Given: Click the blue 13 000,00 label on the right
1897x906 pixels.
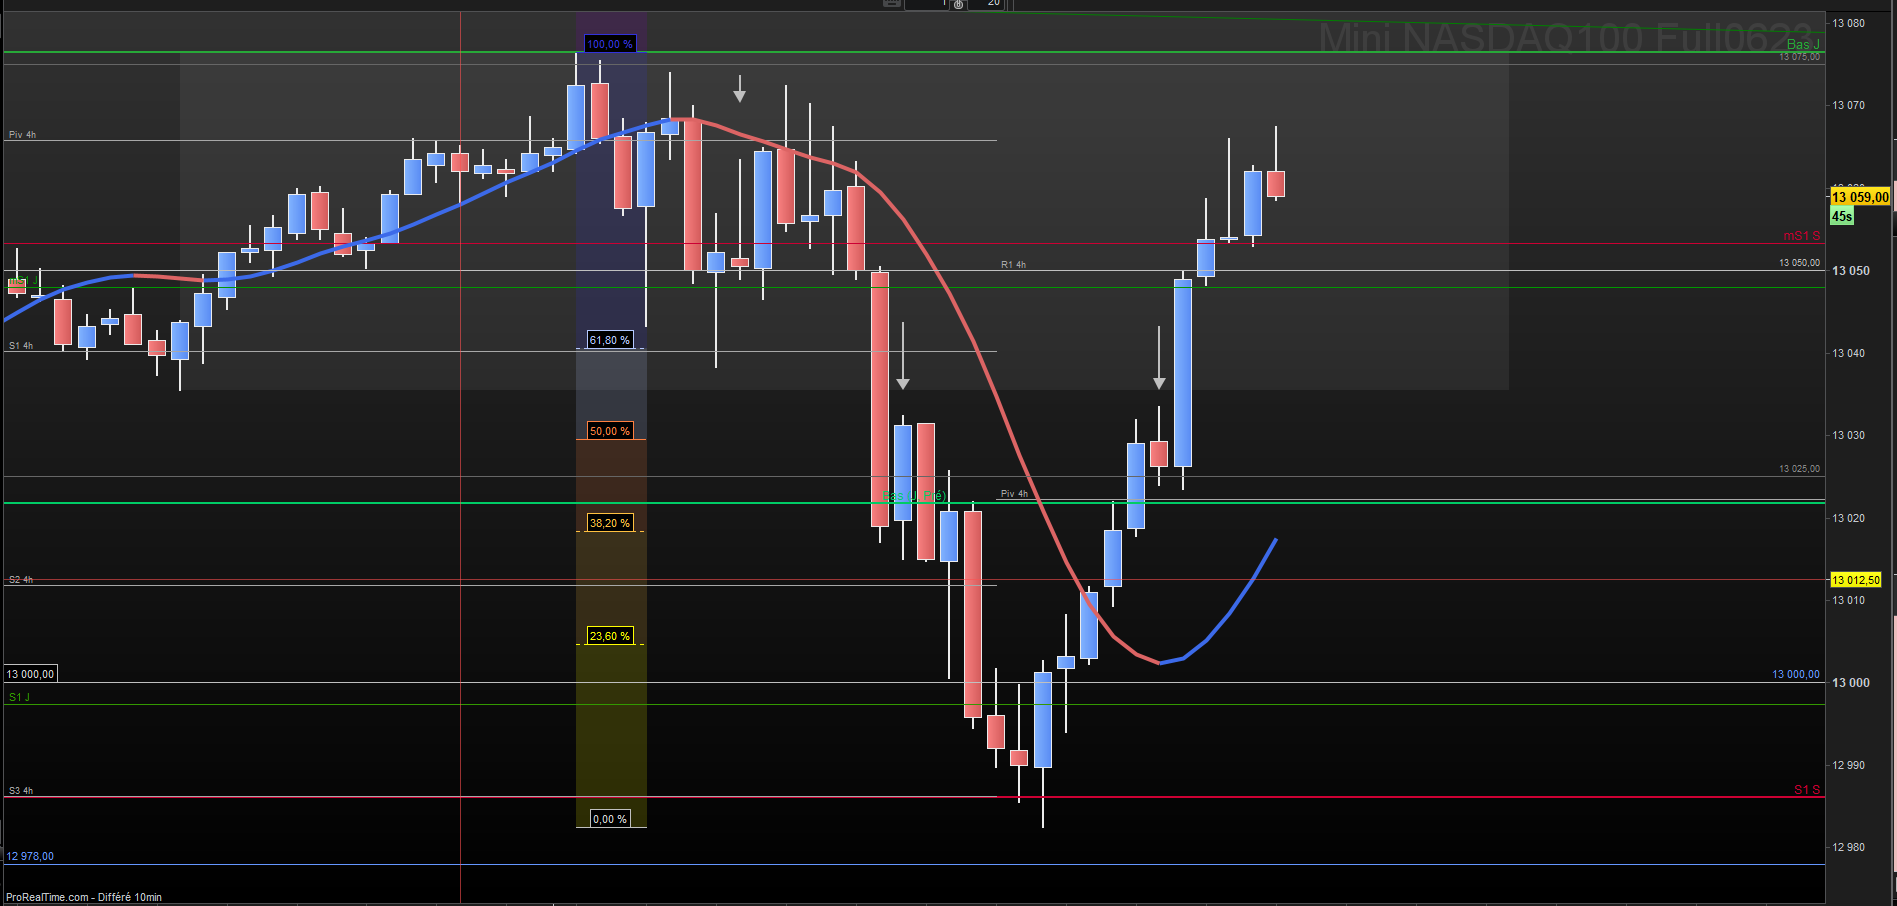Looking at the screenshot, I should coord(1796,674).
